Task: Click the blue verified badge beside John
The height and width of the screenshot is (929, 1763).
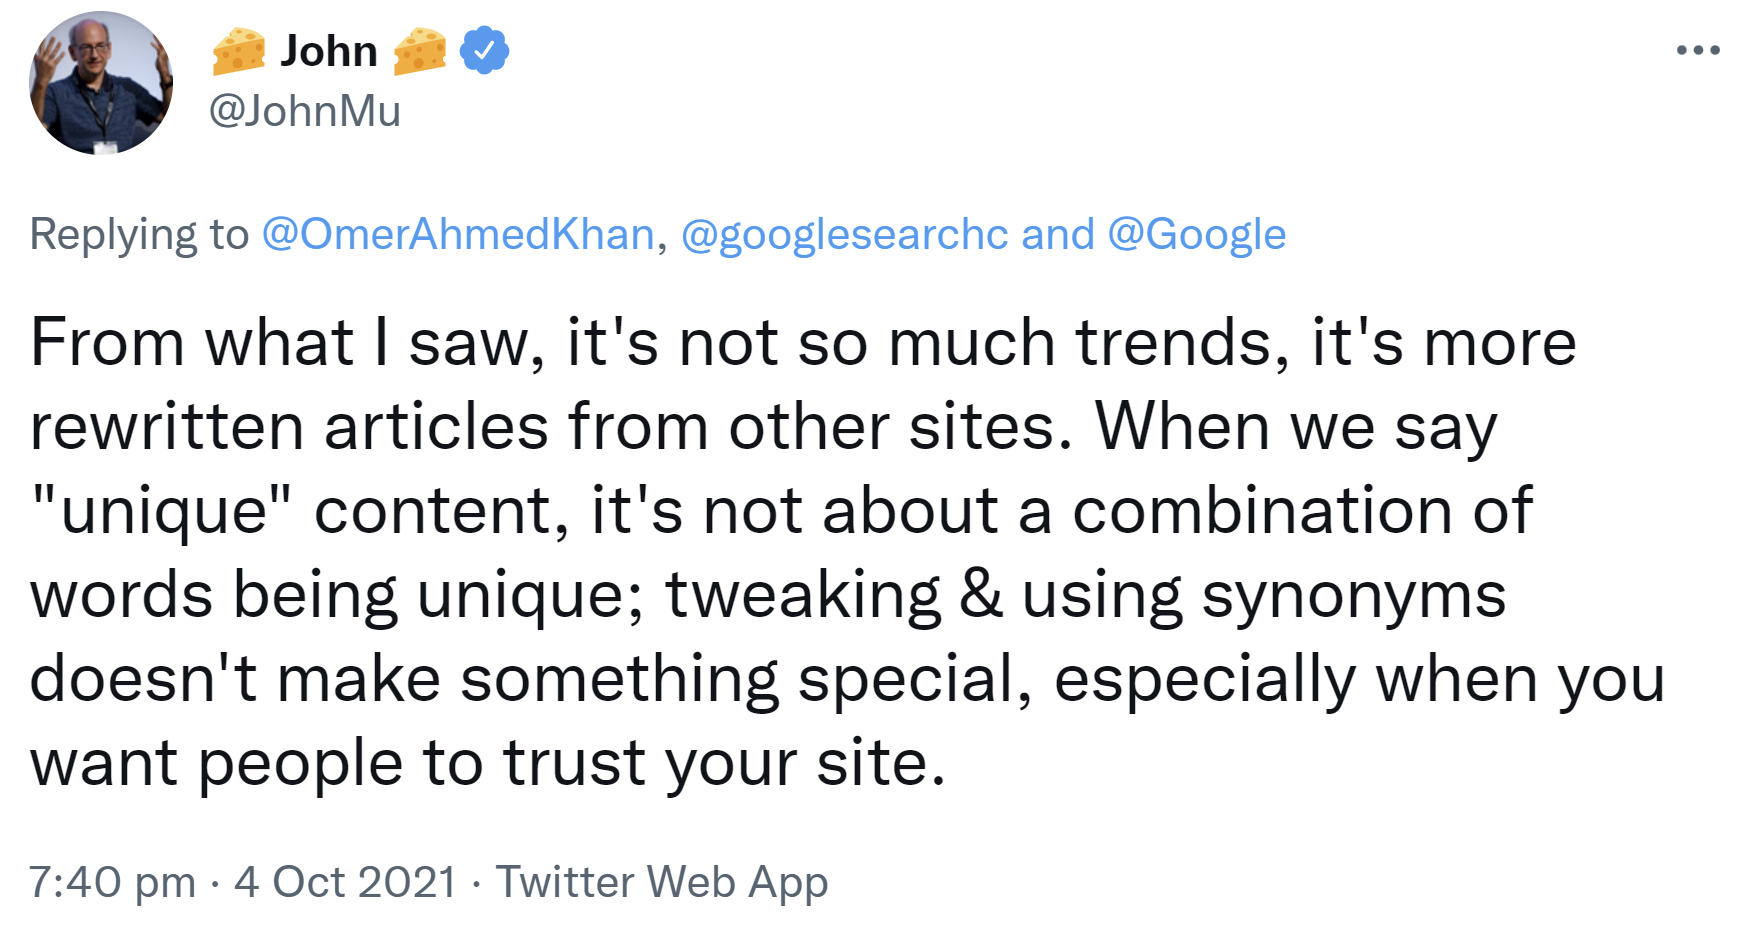Action: pyautogui.click(x=485, y=49)
